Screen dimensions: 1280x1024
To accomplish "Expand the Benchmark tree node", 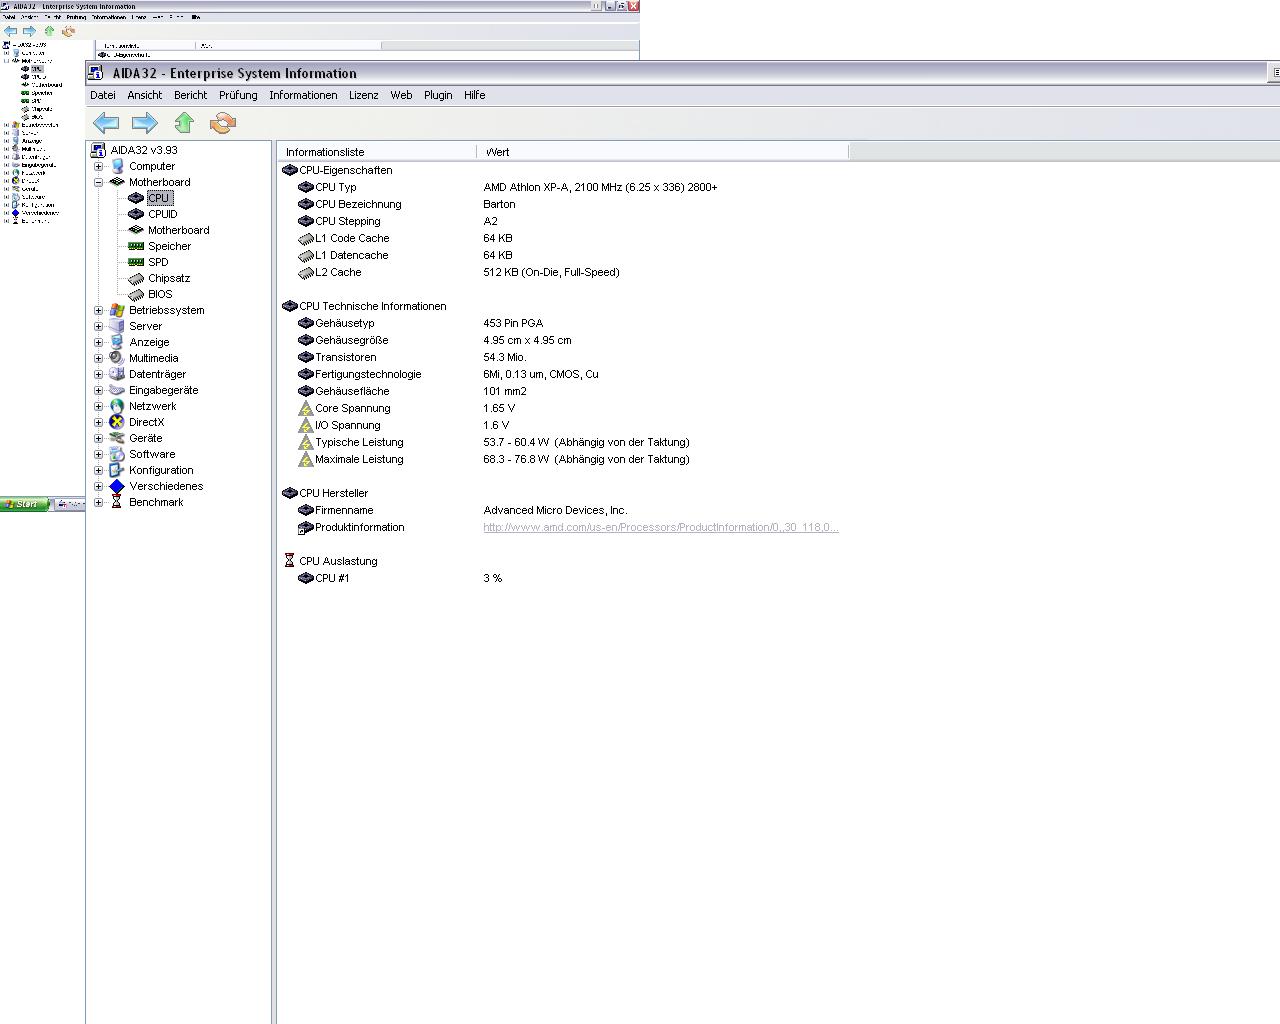I will (x=99, y=502).
